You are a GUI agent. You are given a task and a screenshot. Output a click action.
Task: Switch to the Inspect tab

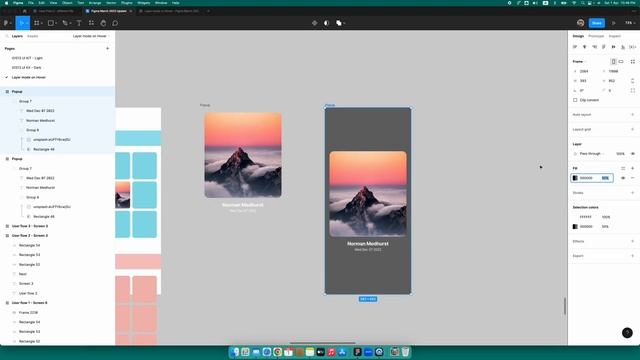[614, 36]
